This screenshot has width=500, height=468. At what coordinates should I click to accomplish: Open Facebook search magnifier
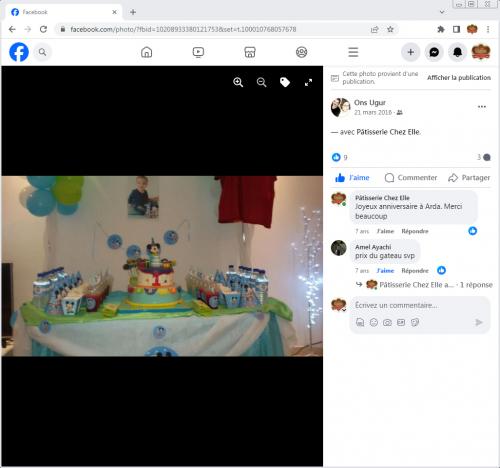(x=42, y=52)
